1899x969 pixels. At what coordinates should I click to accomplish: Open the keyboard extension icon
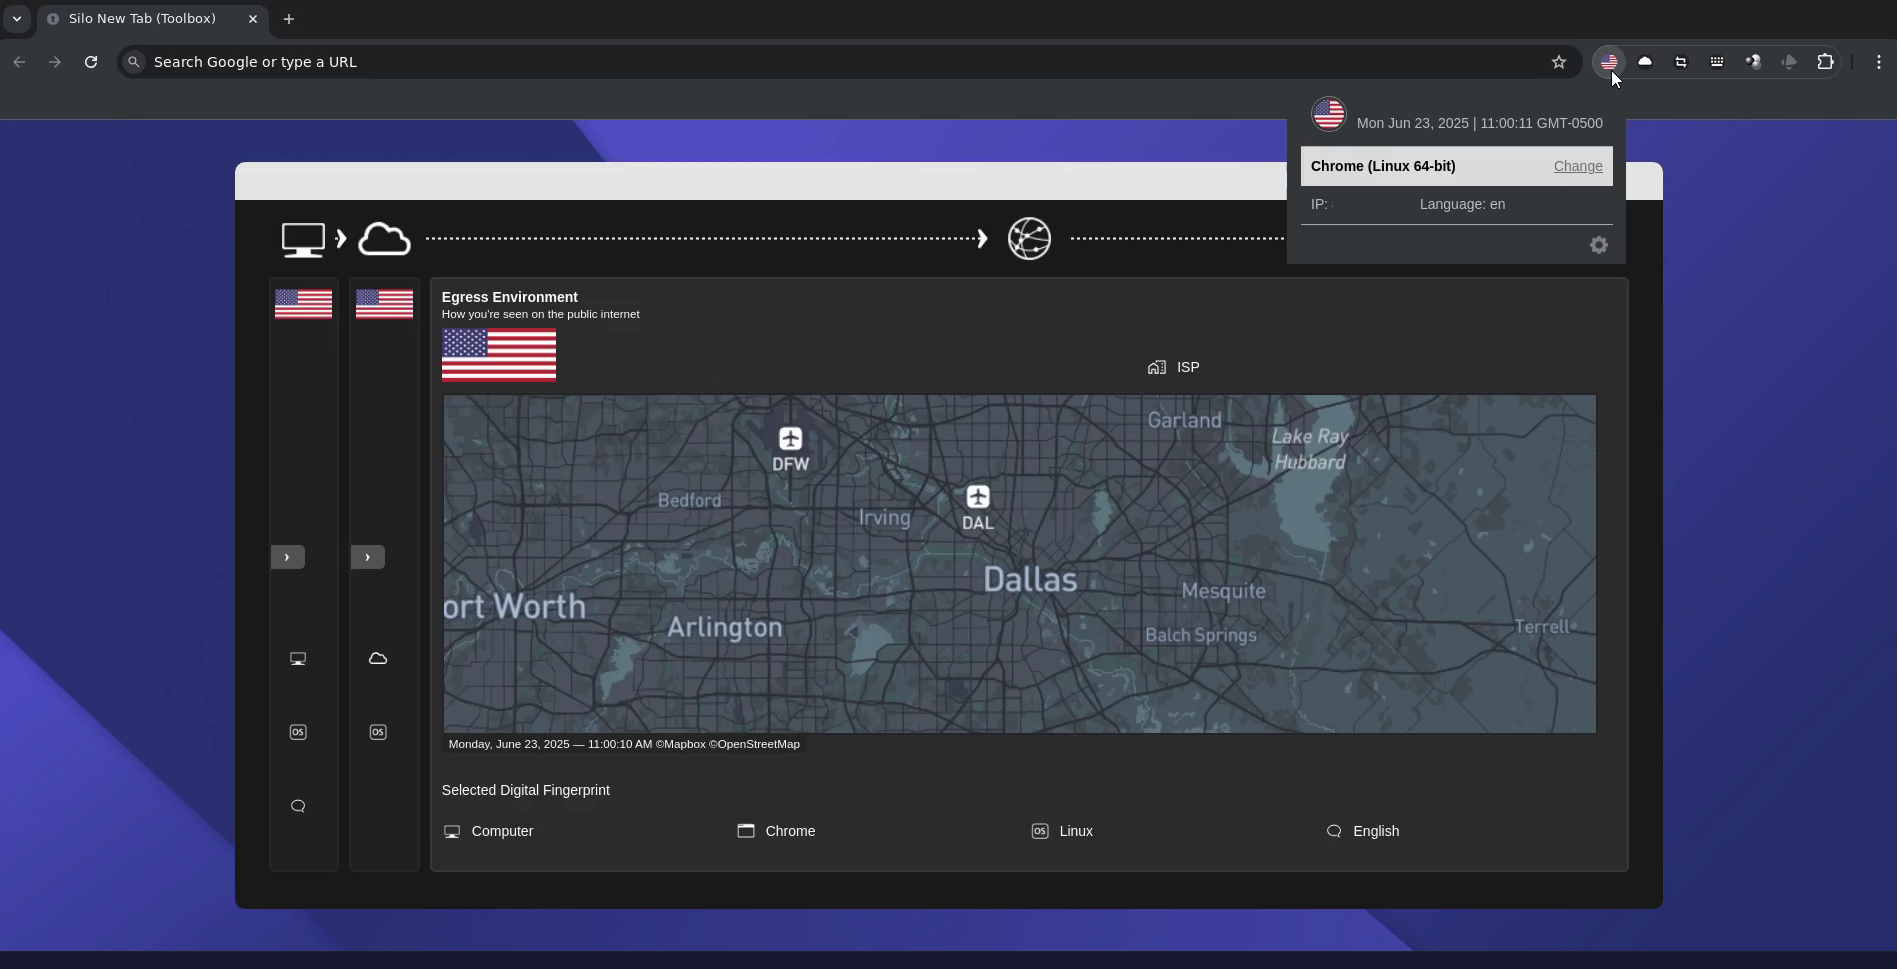[1717, 62]
